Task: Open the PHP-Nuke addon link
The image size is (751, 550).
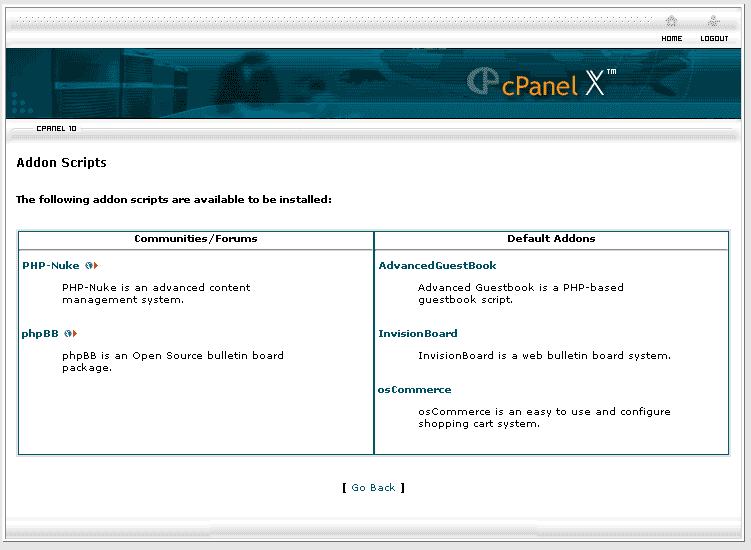Action: [x=51, y=266]
